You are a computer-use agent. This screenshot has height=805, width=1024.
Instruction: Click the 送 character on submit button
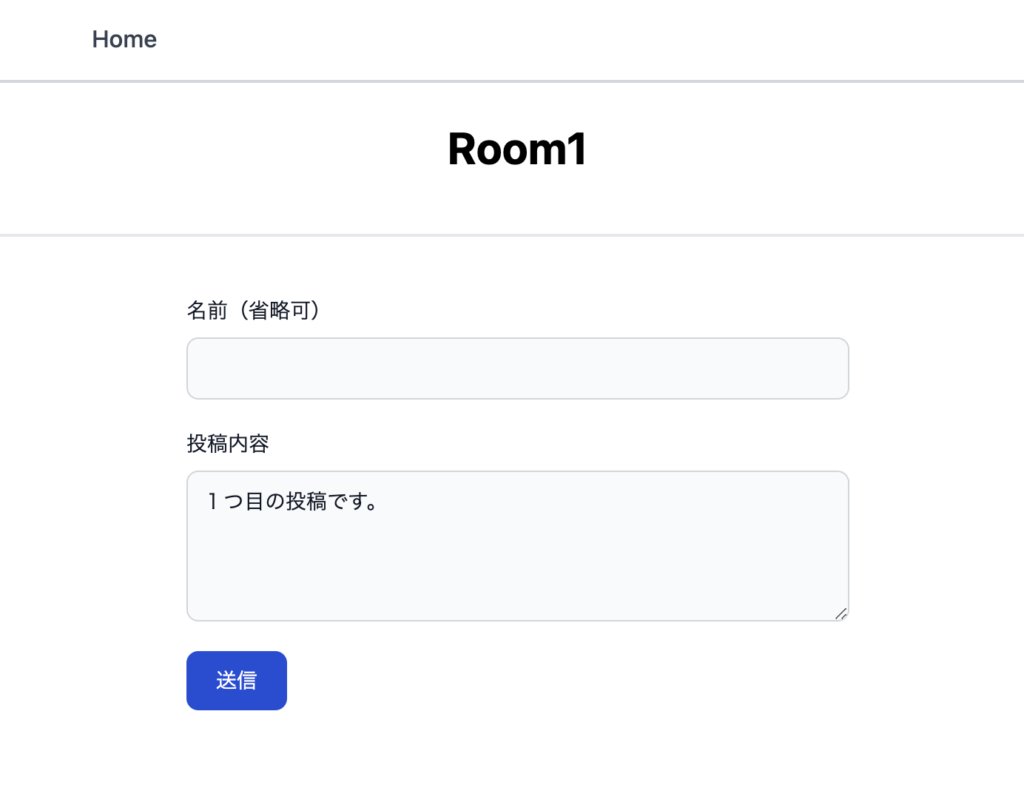coord(226,681)
